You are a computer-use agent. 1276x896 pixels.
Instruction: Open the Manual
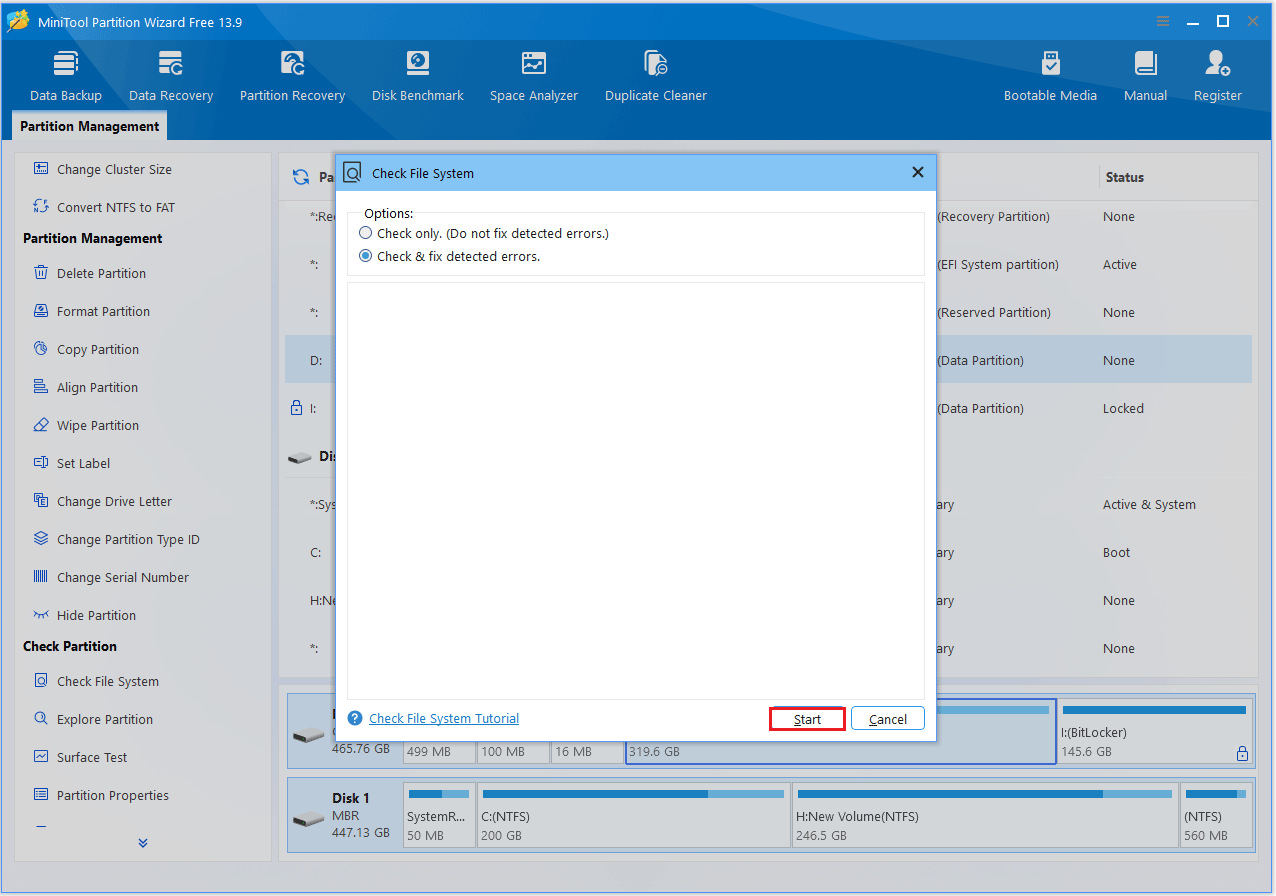pyautogui.click(x=1145, y=76)
